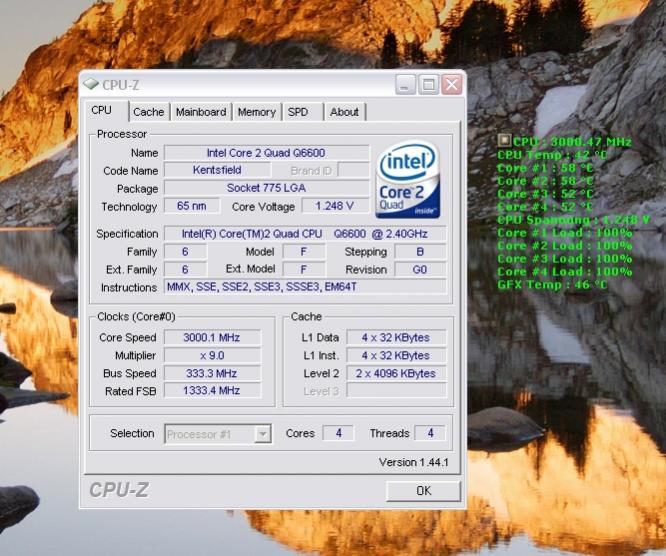Click the Code Name value Kentsfield

[217, 170]
